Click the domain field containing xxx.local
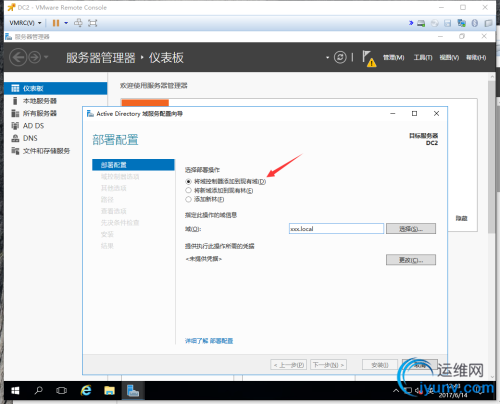Screen dimensions: 500x404 coord(336,229)
